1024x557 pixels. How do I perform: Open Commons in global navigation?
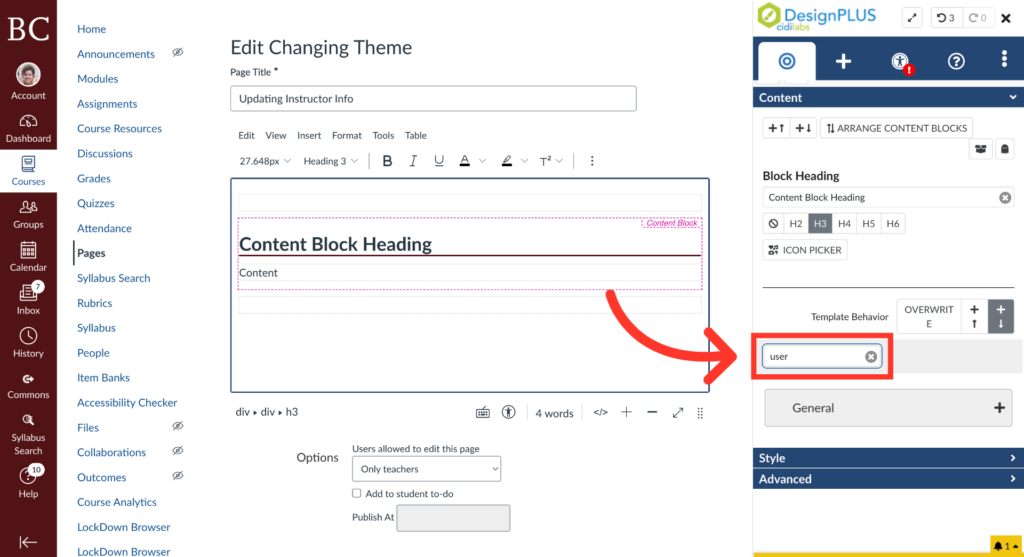28,386
